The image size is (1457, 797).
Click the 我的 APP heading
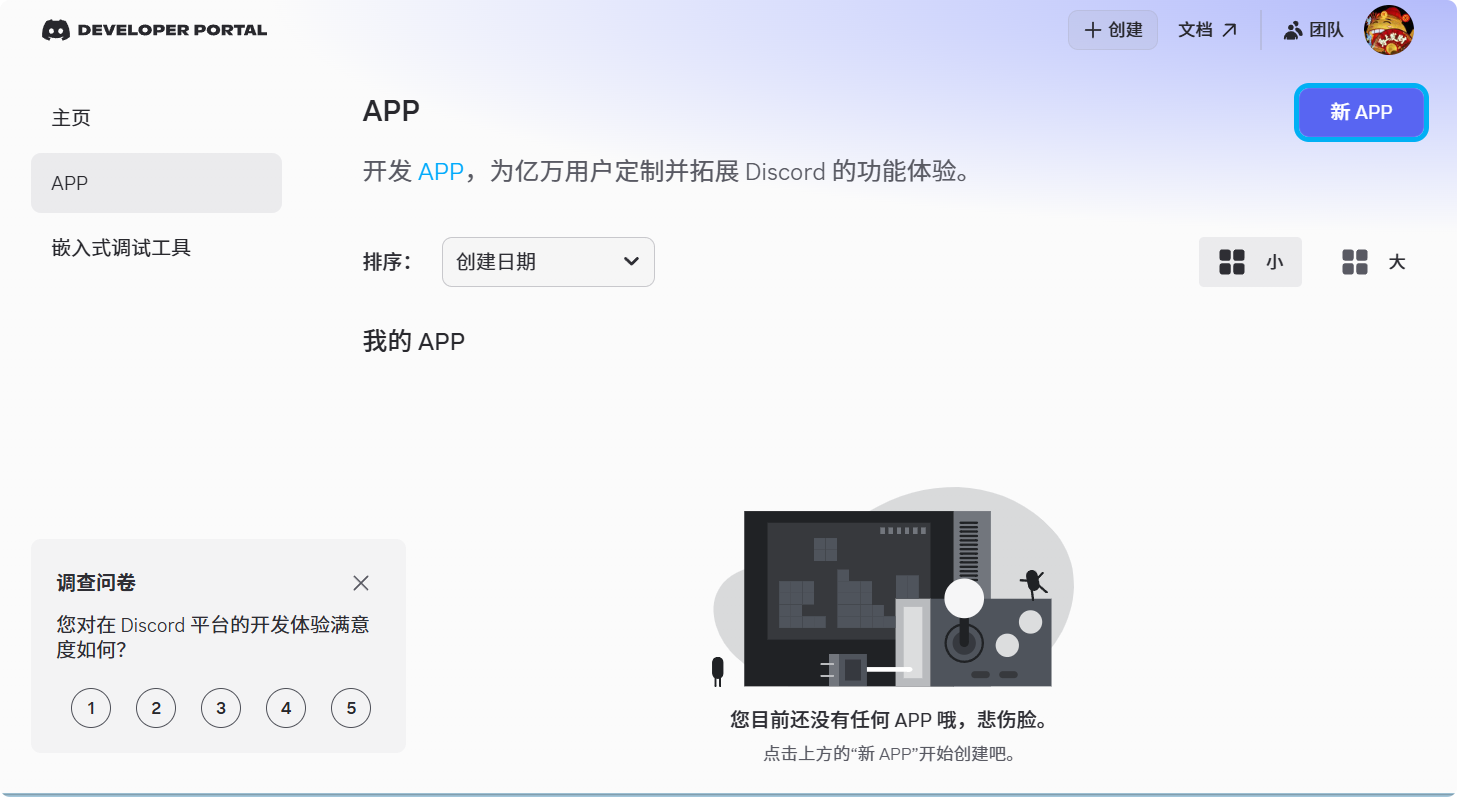(x=414, y=342)
